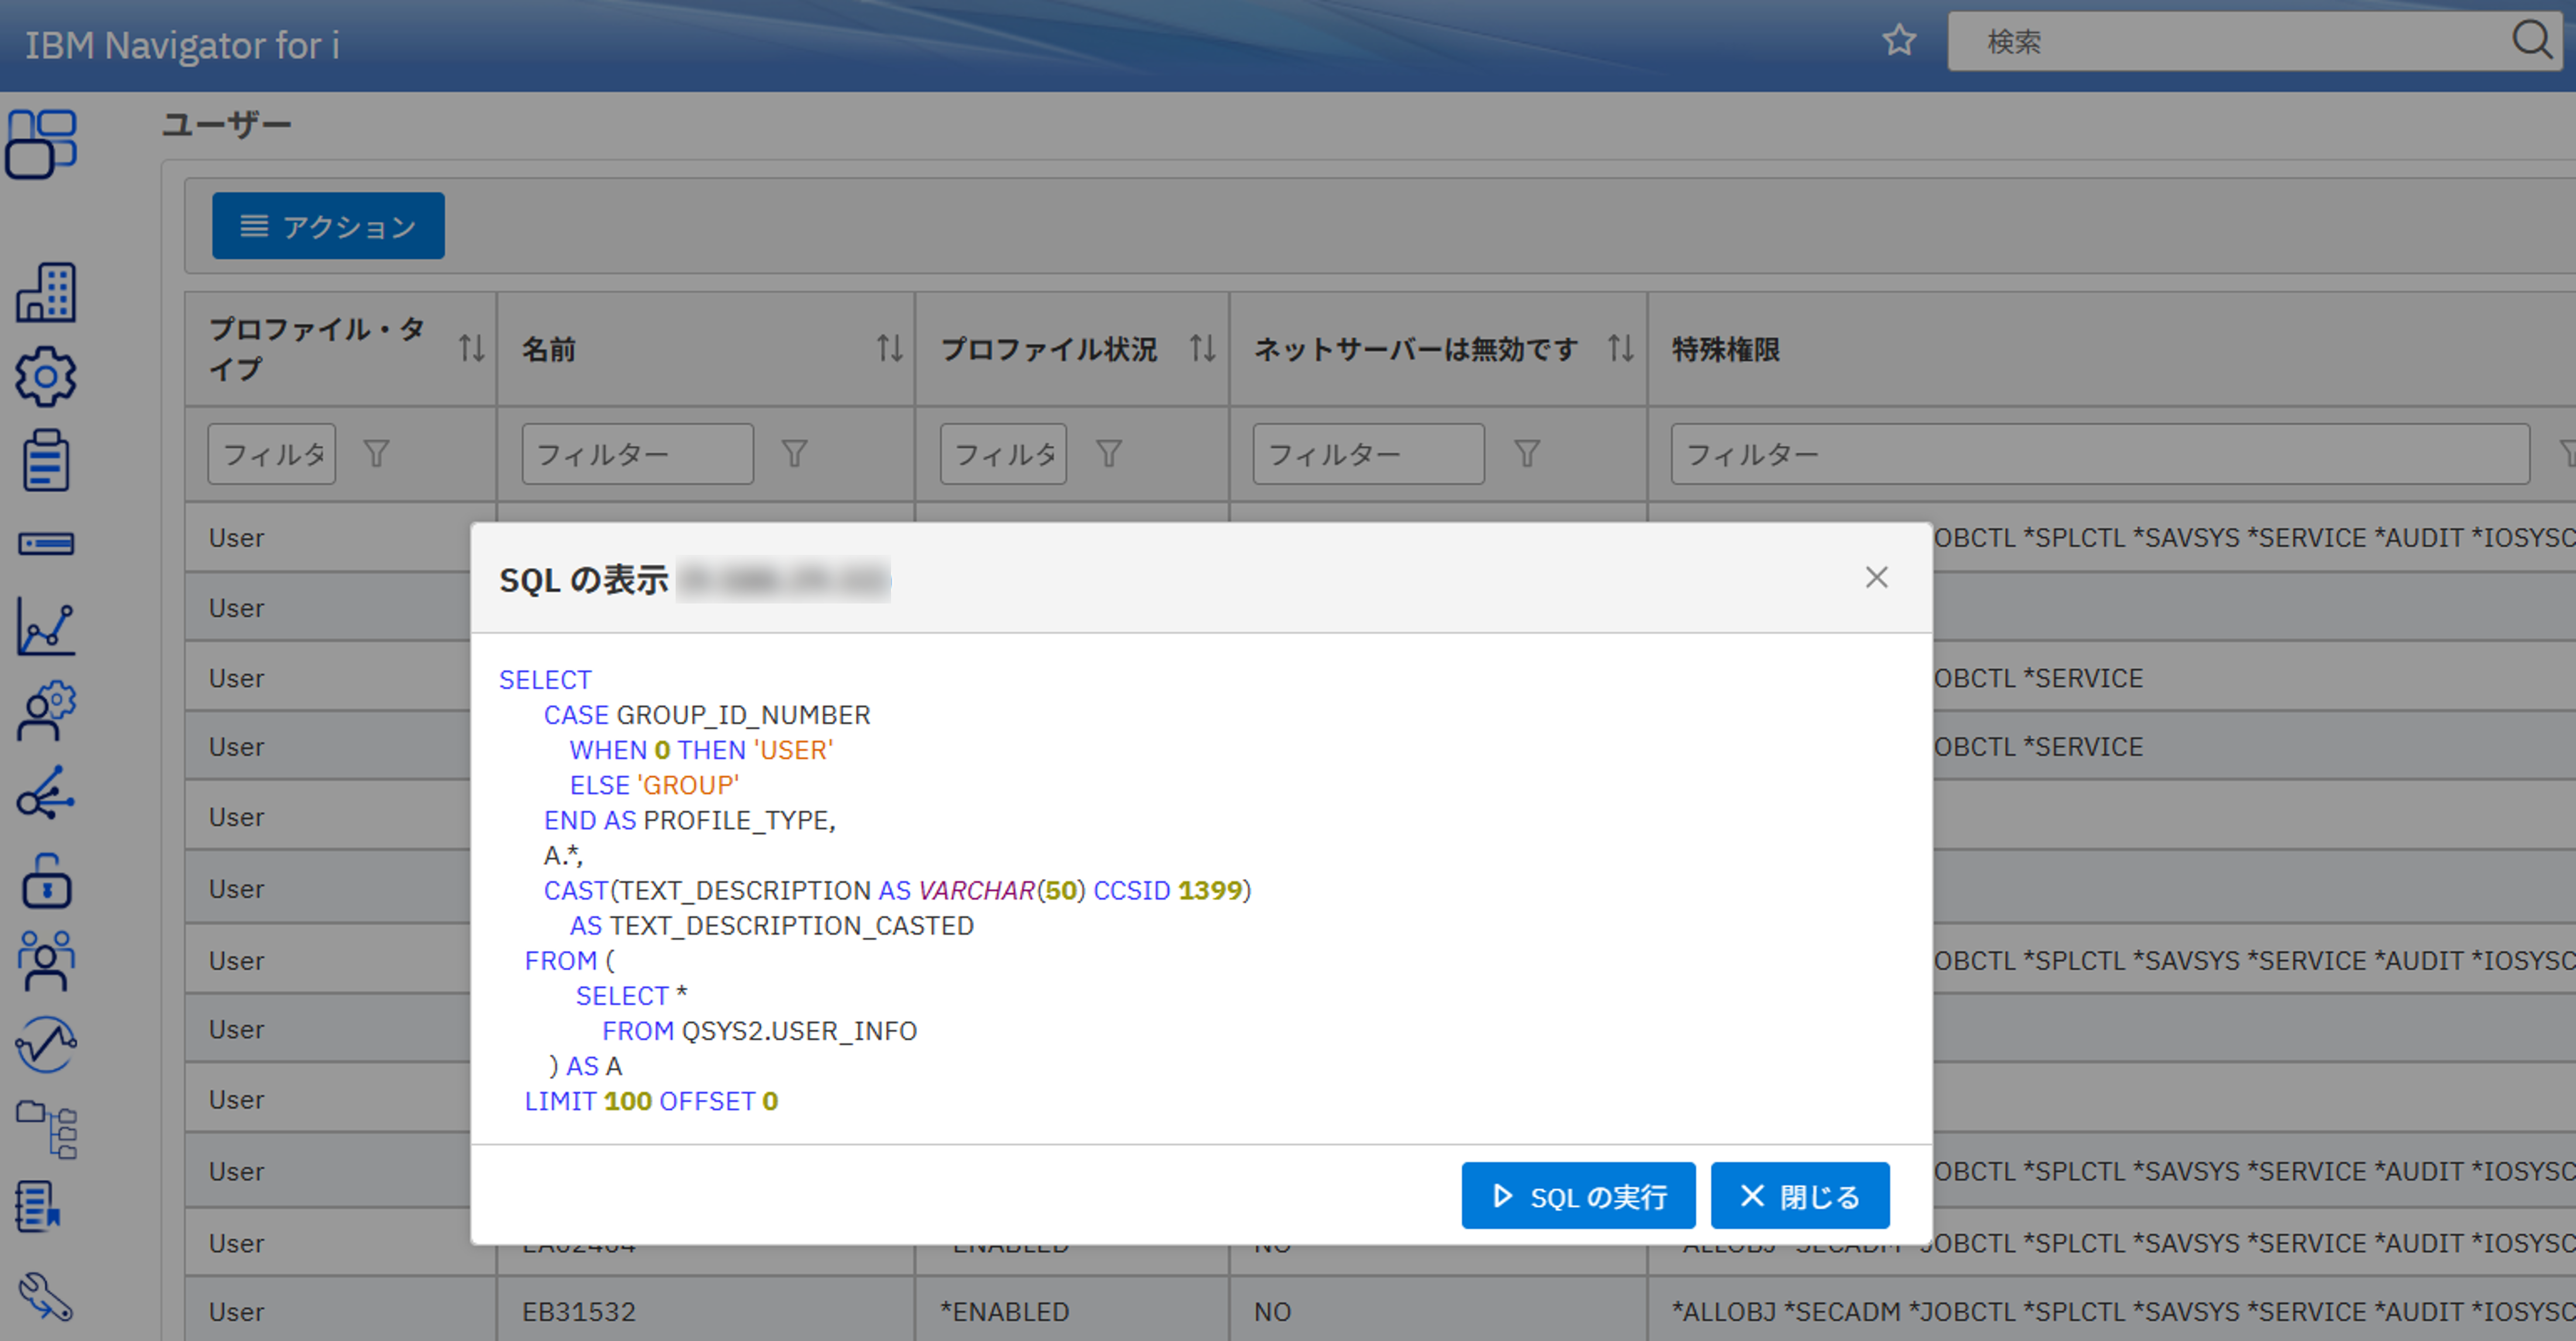The width and height of the screenshot is (2576, 1341).
Task: Click ネットサーバー column filter funnel icon
Action: pos(1526,454)
